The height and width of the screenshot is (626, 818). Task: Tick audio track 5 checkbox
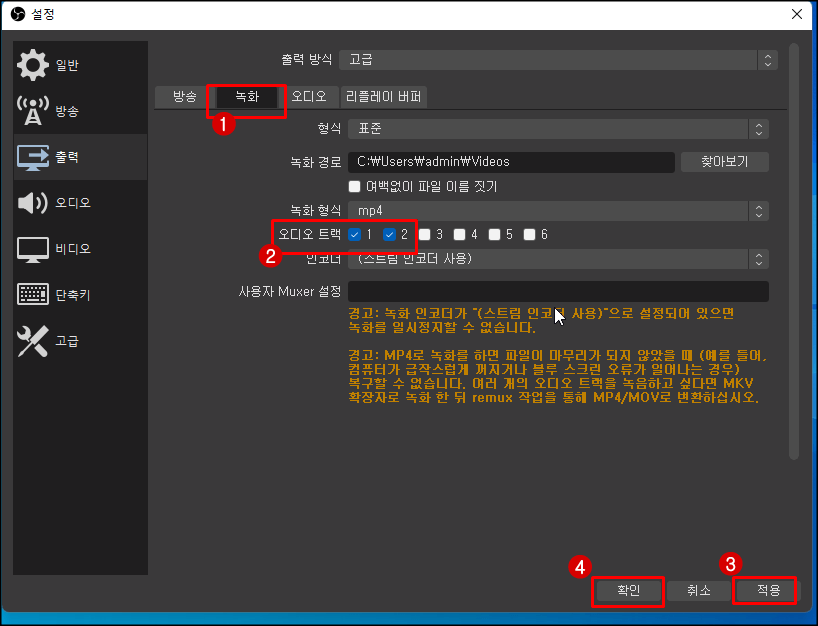coord(495,235)
